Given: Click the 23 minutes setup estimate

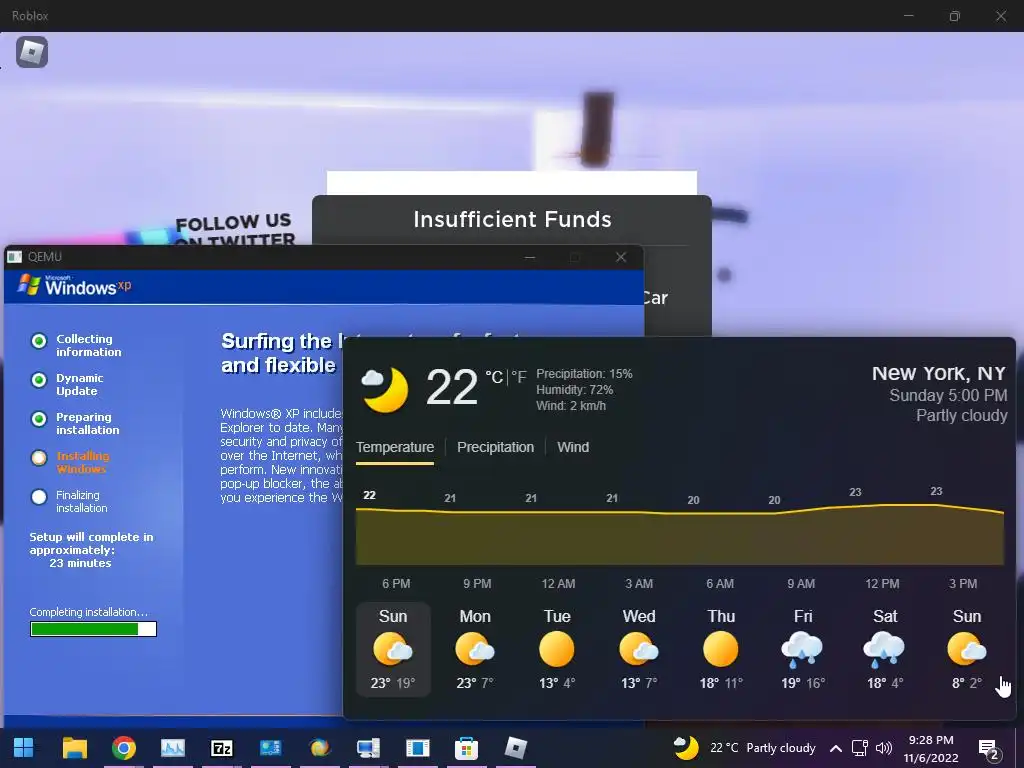Looking at the screenshot, I should [80, 563].
